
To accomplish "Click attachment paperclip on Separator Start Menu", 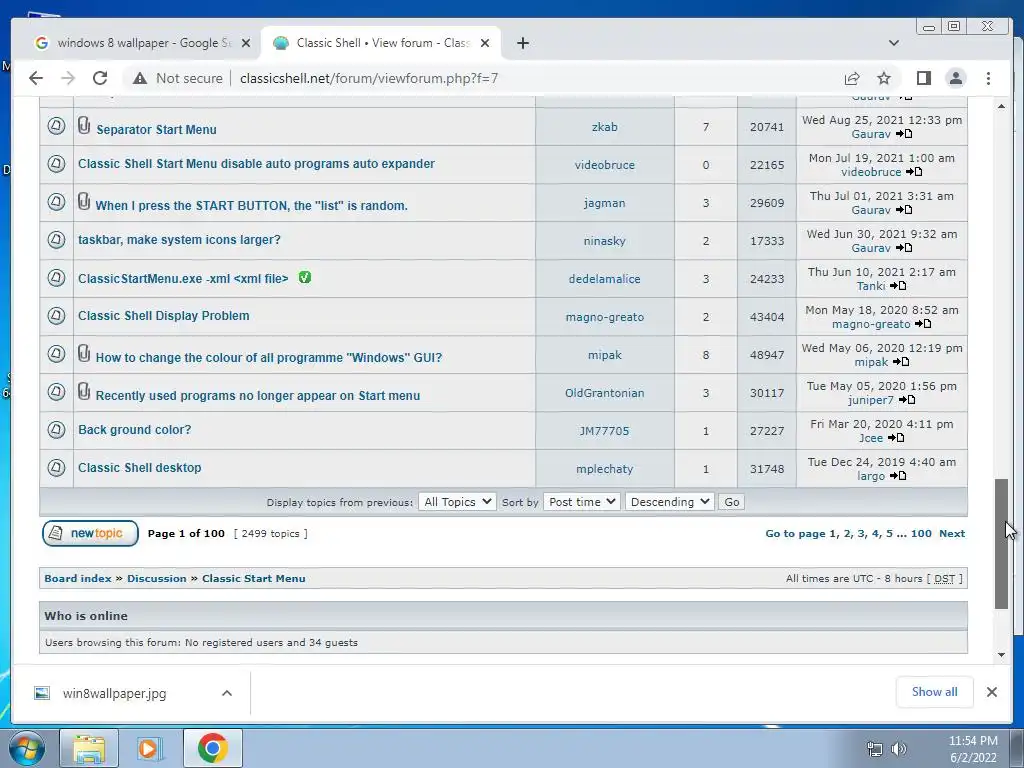I will tap(84, 125).
